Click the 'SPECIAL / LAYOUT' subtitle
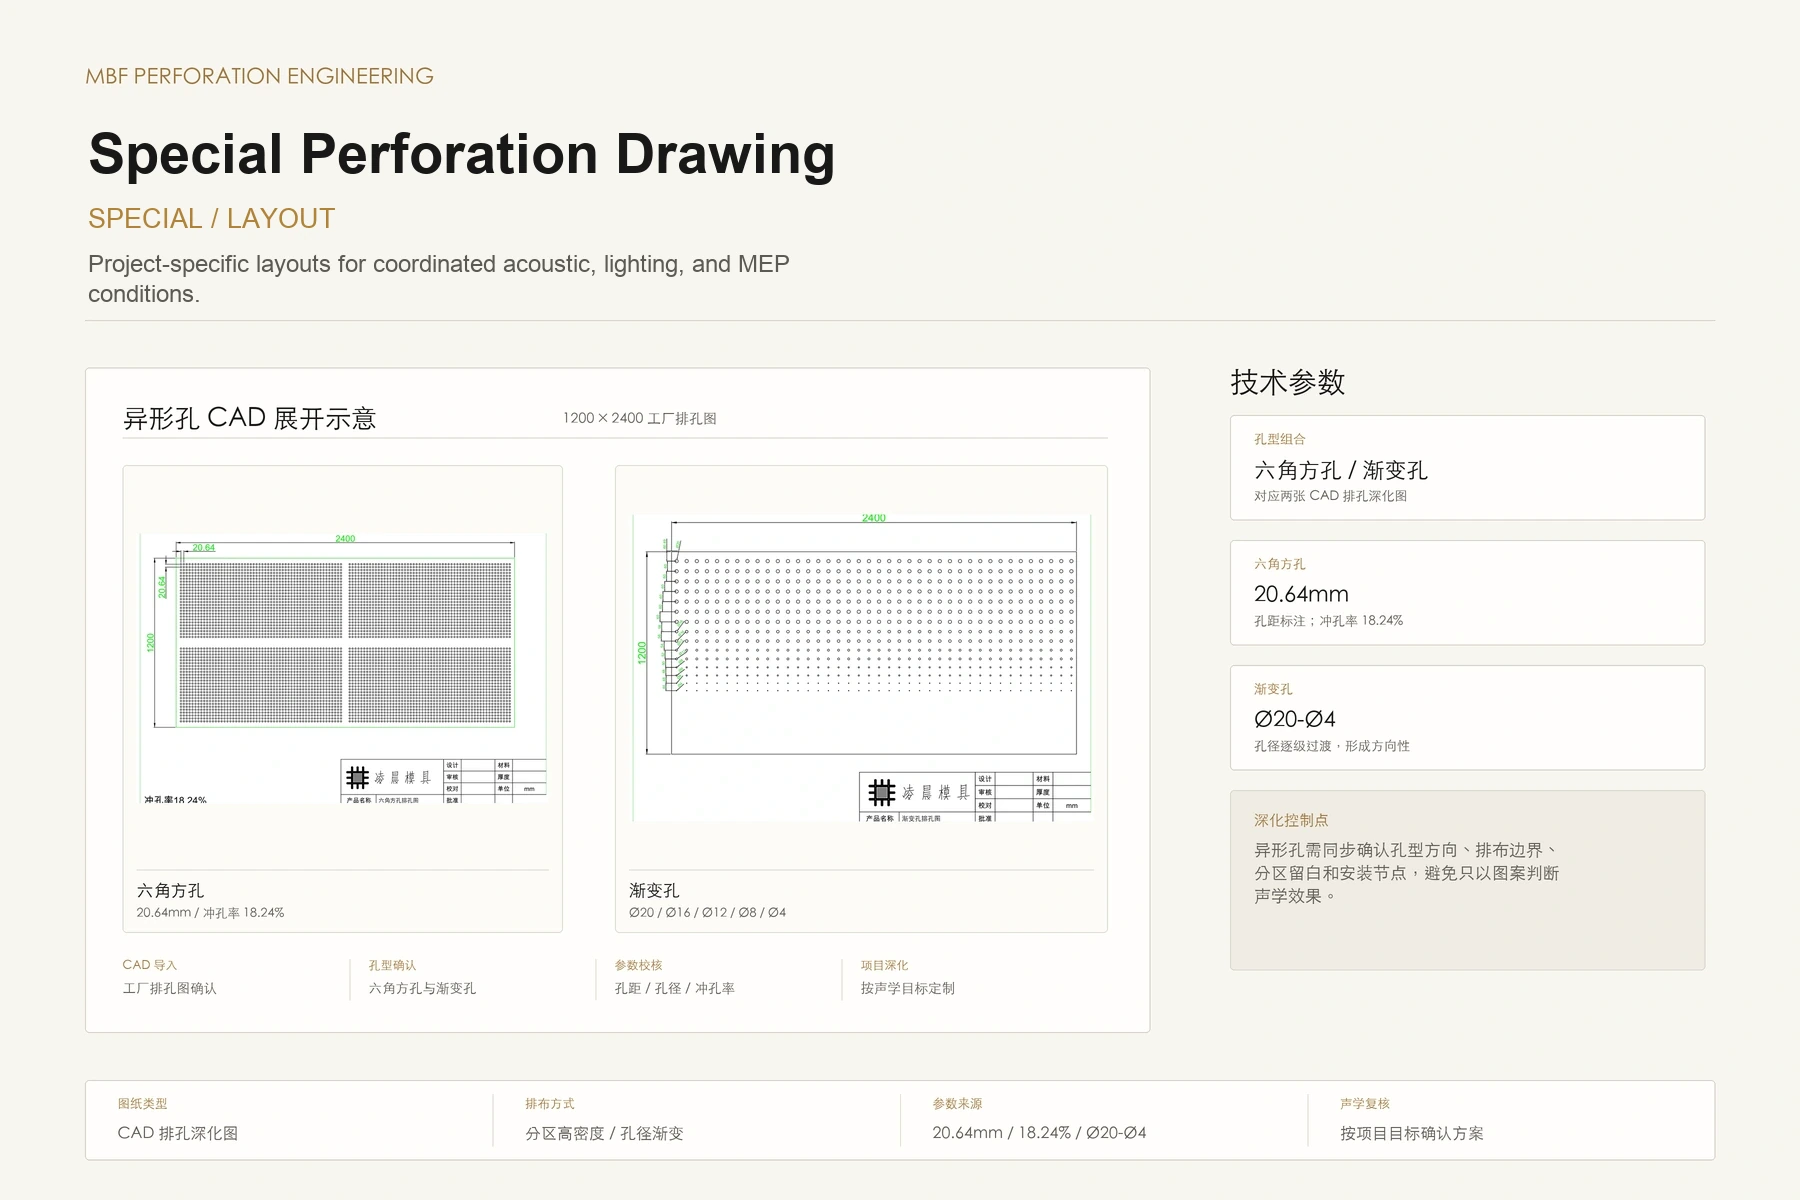The image size is (1800, 1200). (212, 218)
